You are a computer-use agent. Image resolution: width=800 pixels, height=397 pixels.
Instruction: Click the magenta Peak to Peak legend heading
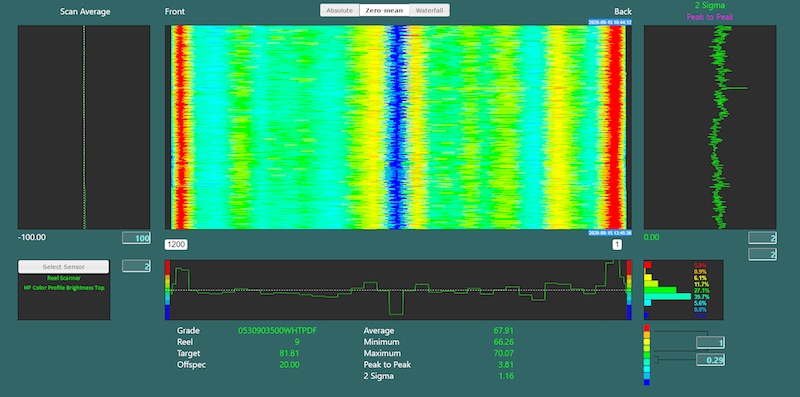pyautogui.click(x=710, y=17)
